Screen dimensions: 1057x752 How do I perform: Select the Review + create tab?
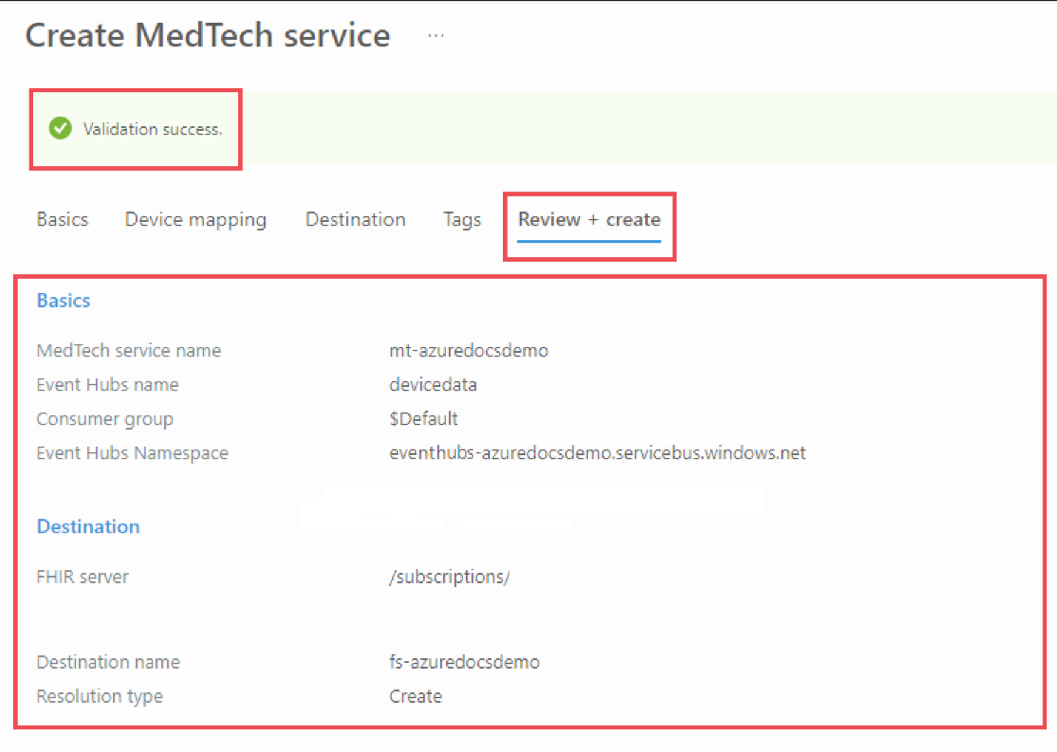(589, 220)
